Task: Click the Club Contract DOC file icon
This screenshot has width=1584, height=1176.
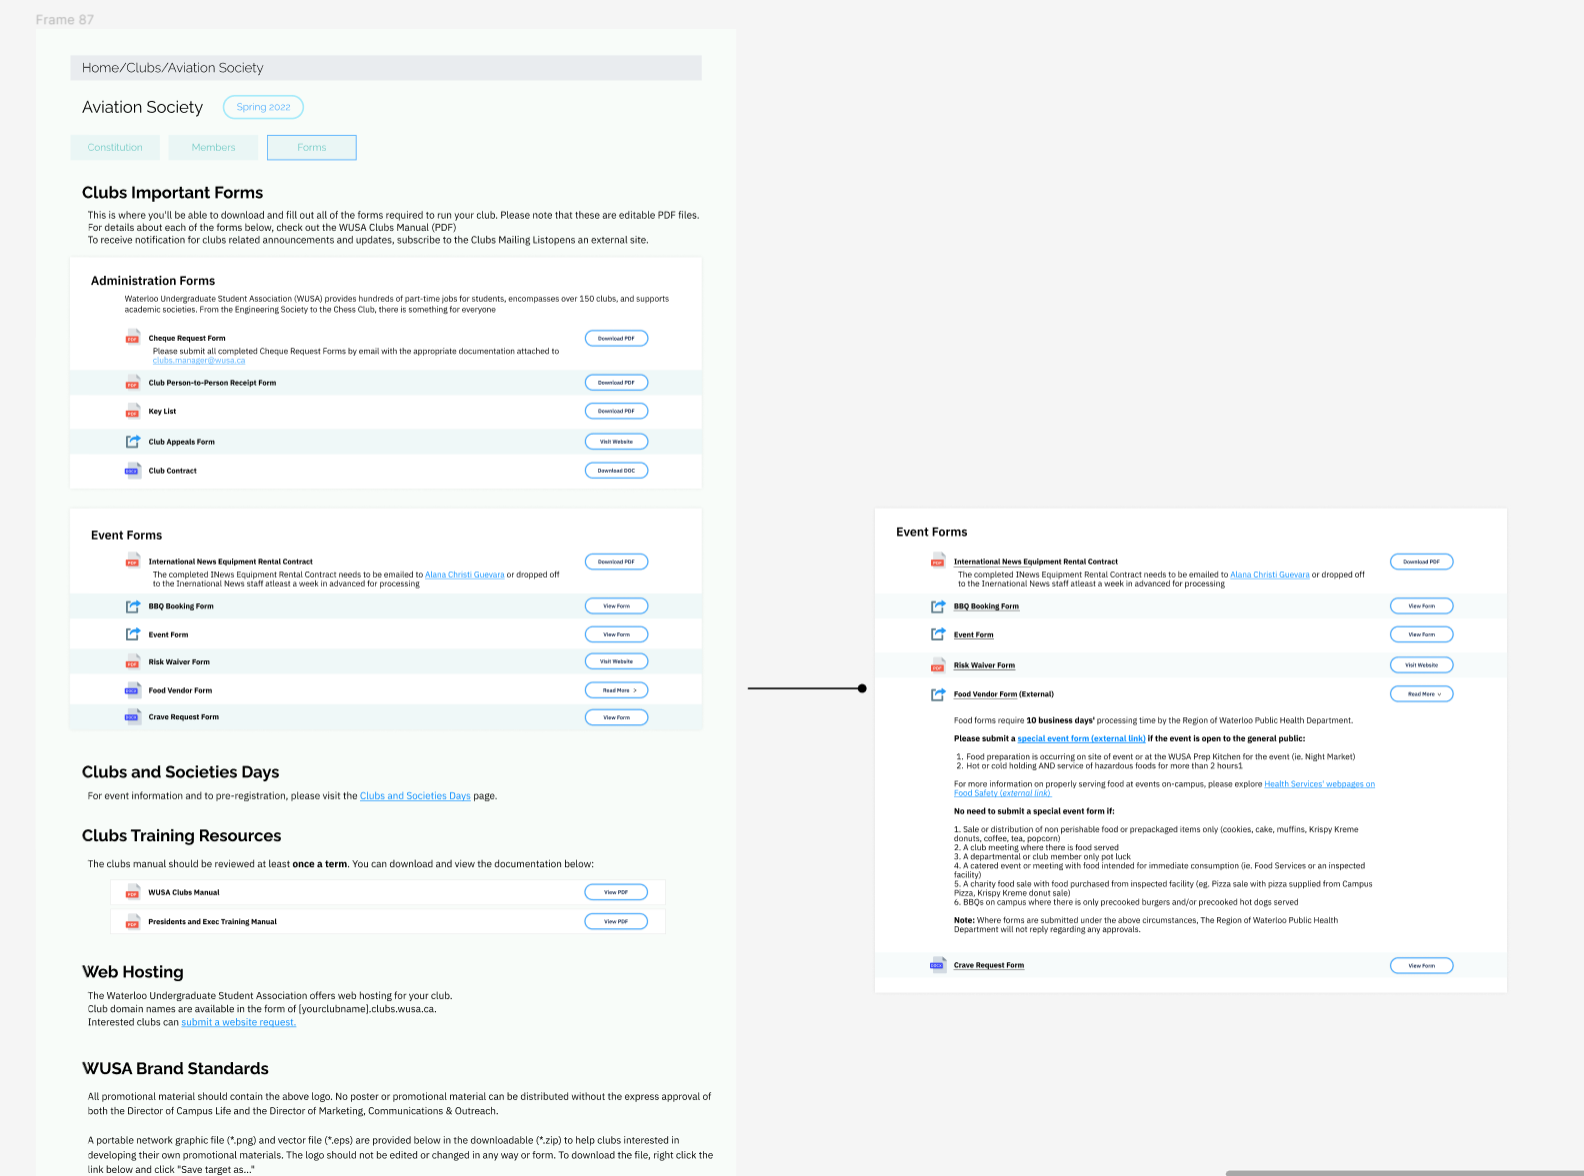Action: 132,470
